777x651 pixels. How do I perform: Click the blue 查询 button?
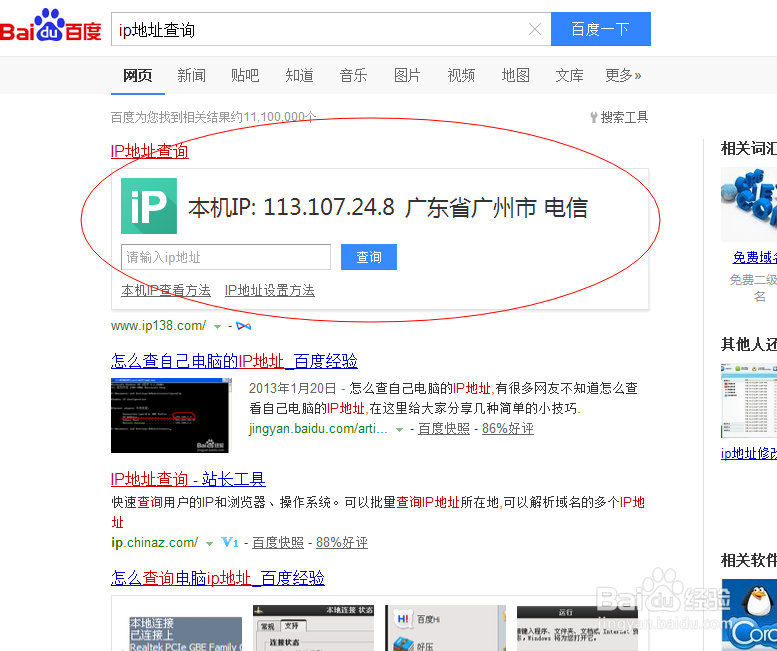[x=369, y=257]
